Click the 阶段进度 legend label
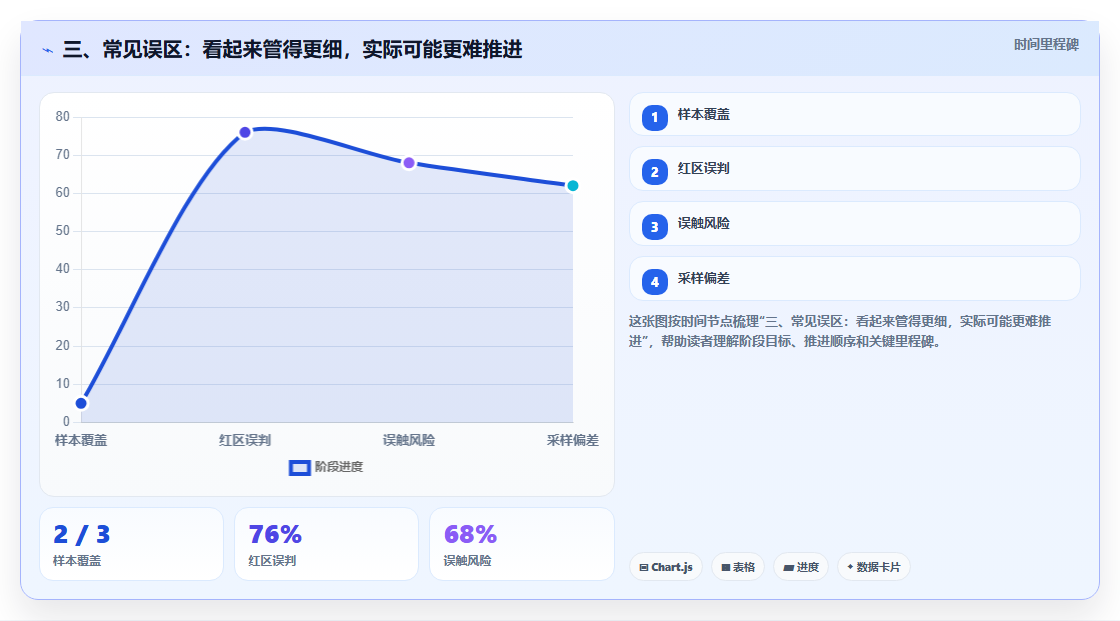This screenshot has width=1120, height=621. click(339, 467)
